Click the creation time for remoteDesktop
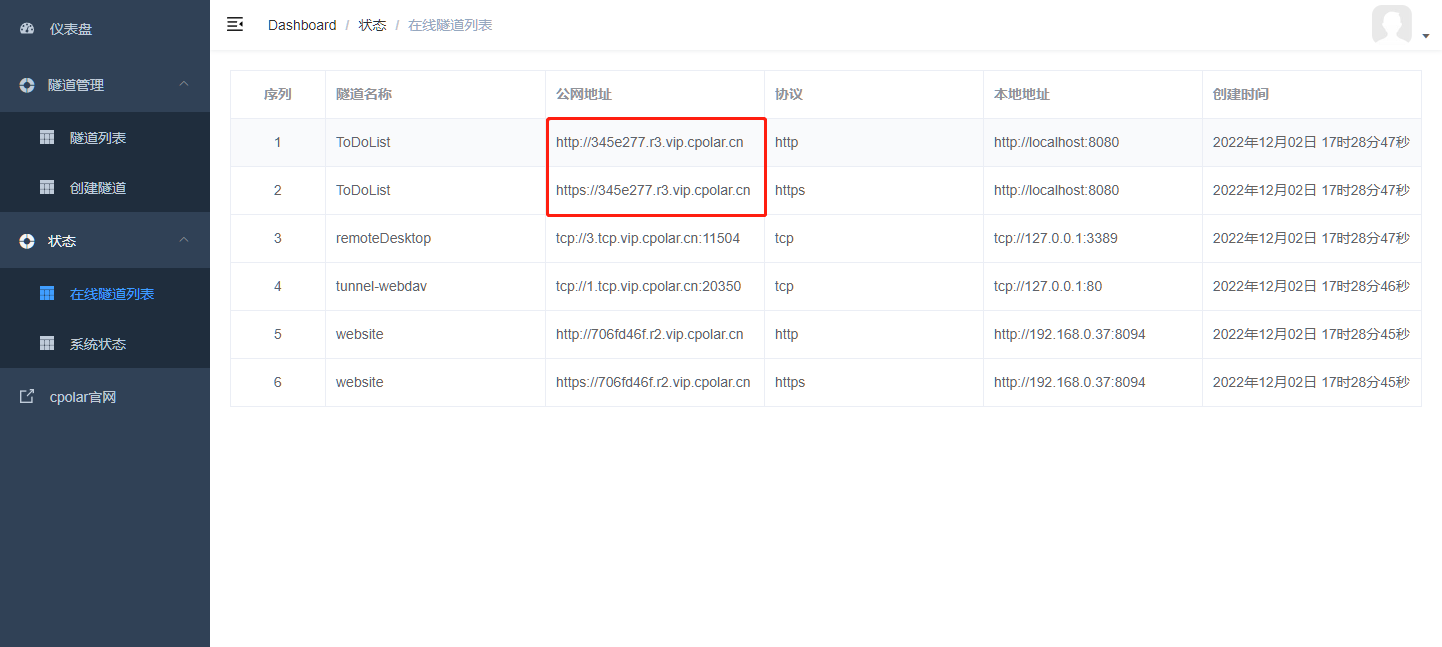1442x647 pixels. (x=1311, y=238)
